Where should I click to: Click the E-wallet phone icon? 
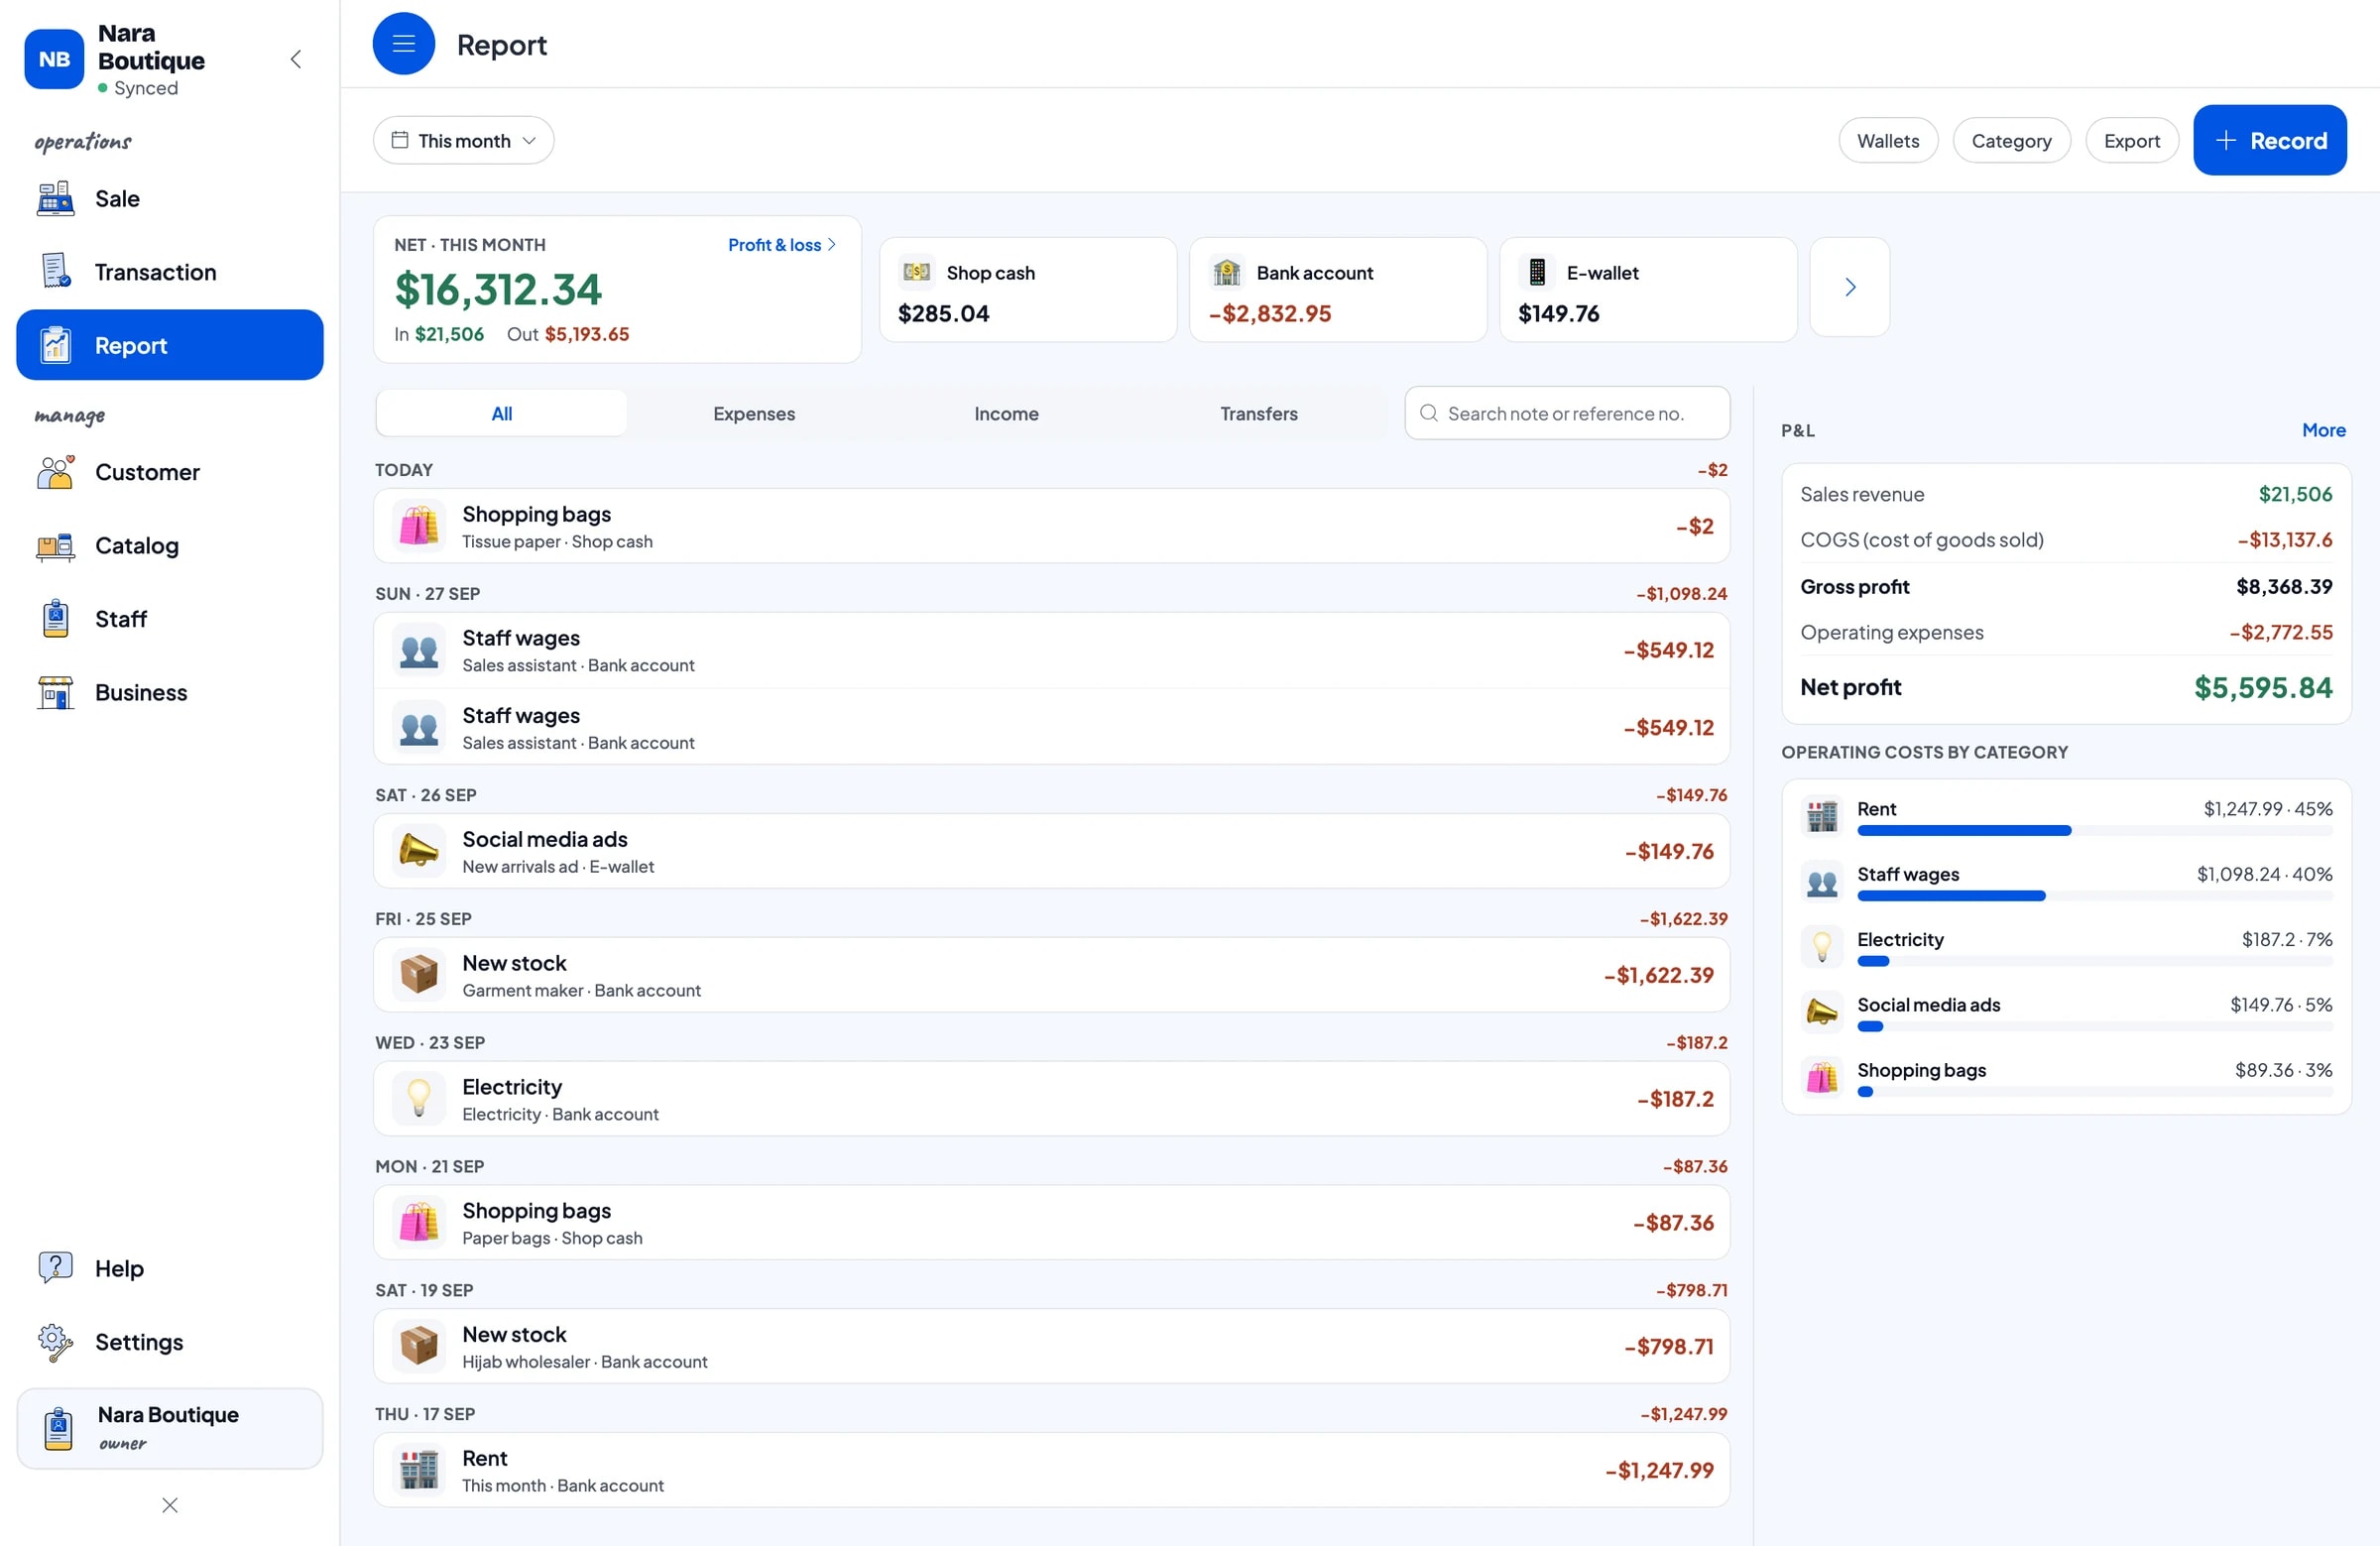click(x=1537, y=272)
